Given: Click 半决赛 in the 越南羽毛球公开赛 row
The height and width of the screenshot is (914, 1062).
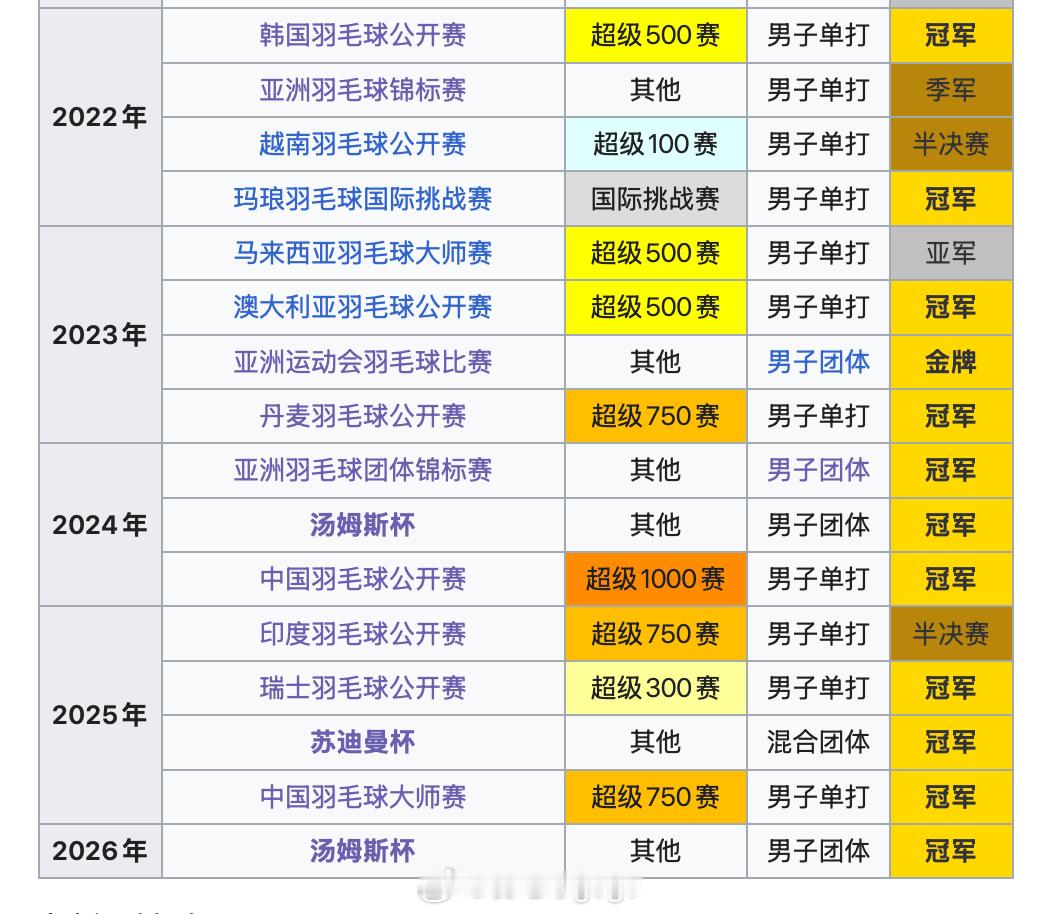Looking at the screenshot, I should (x=951, y=144).
